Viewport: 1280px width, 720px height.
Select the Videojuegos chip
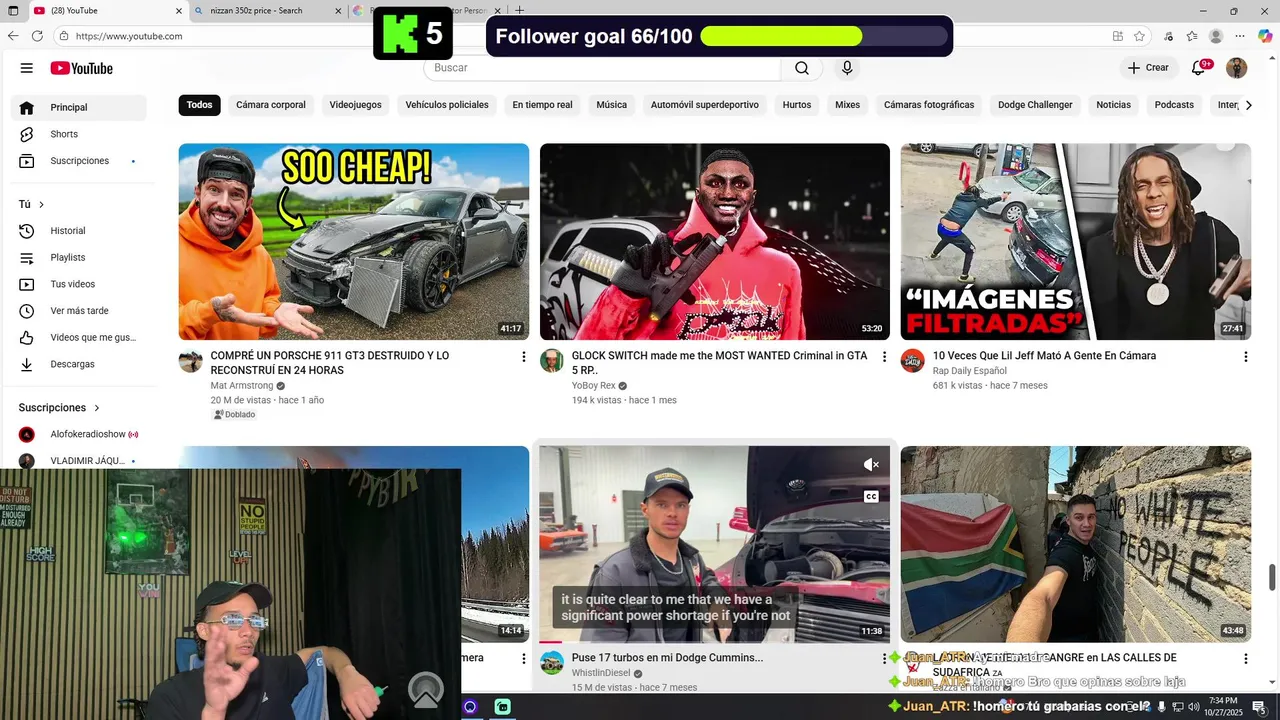coord(355,105)
